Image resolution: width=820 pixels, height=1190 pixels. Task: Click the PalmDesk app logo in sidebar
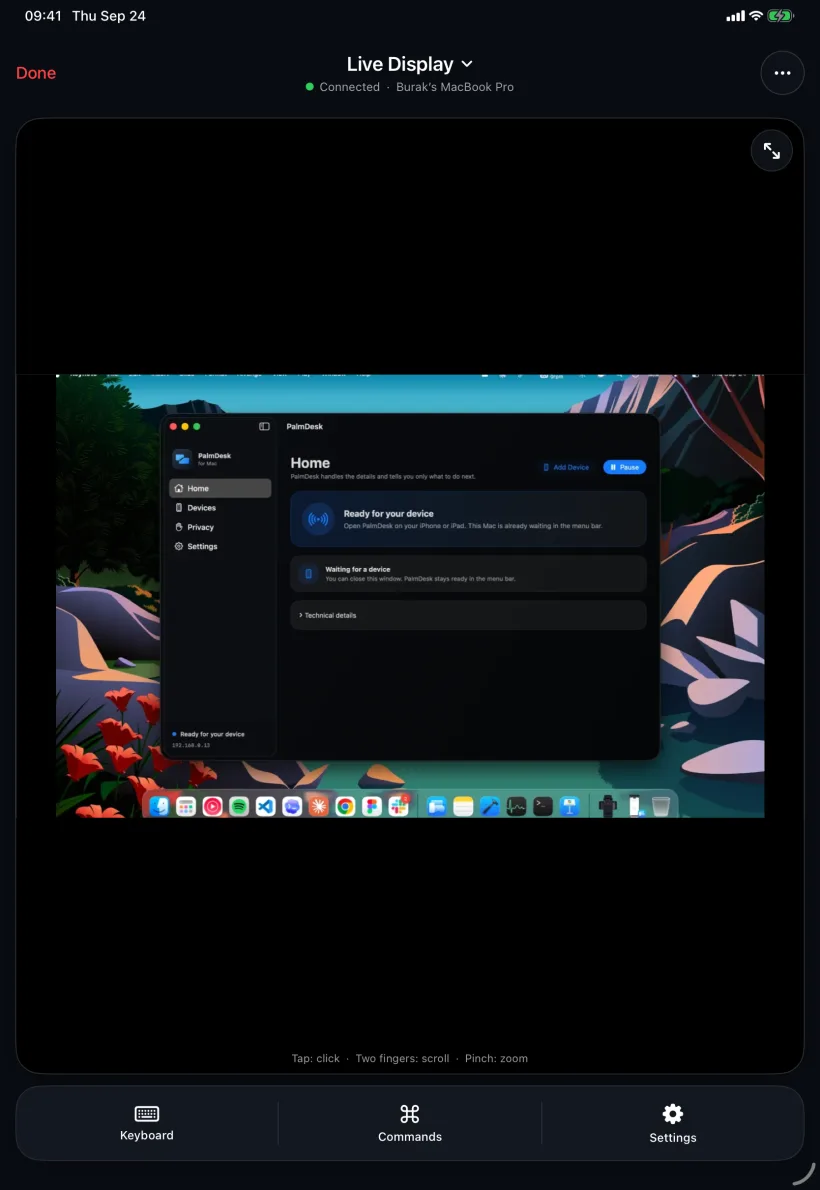pos(182,458)
